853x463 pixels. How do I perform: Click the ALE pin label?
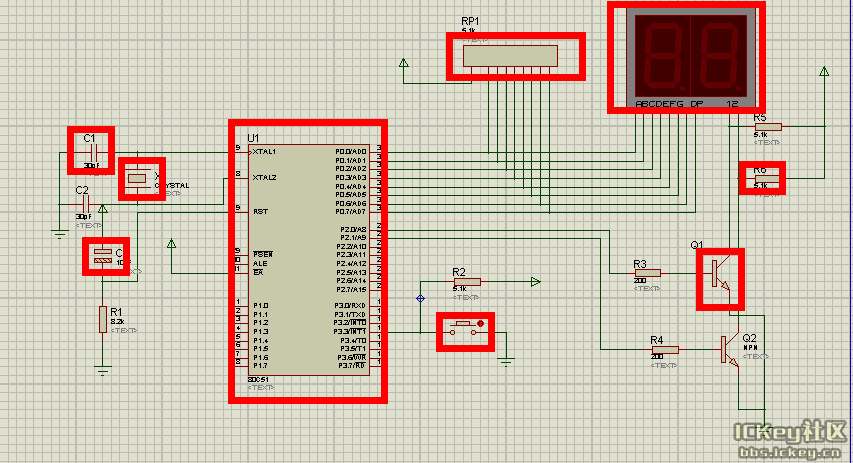point(260,263)
